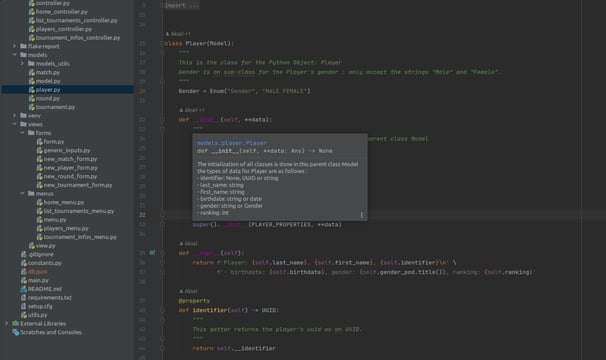The width and height of the screenshot is (606, 360).
Task: Expand the collapsed import ... block
Action: (182, 5)
